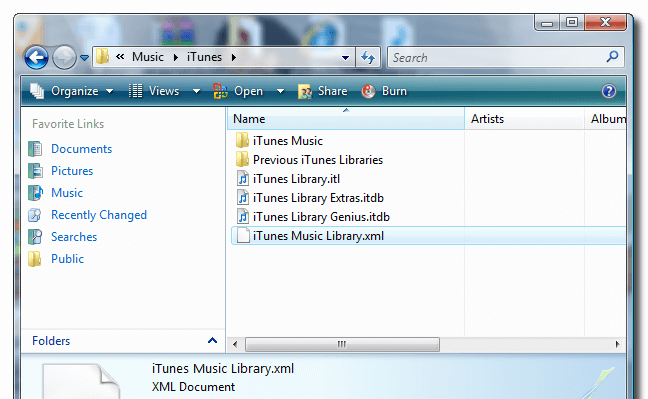
Task: Sort by the Album column header
Action: pyautogui.click(x=605, y=119)
